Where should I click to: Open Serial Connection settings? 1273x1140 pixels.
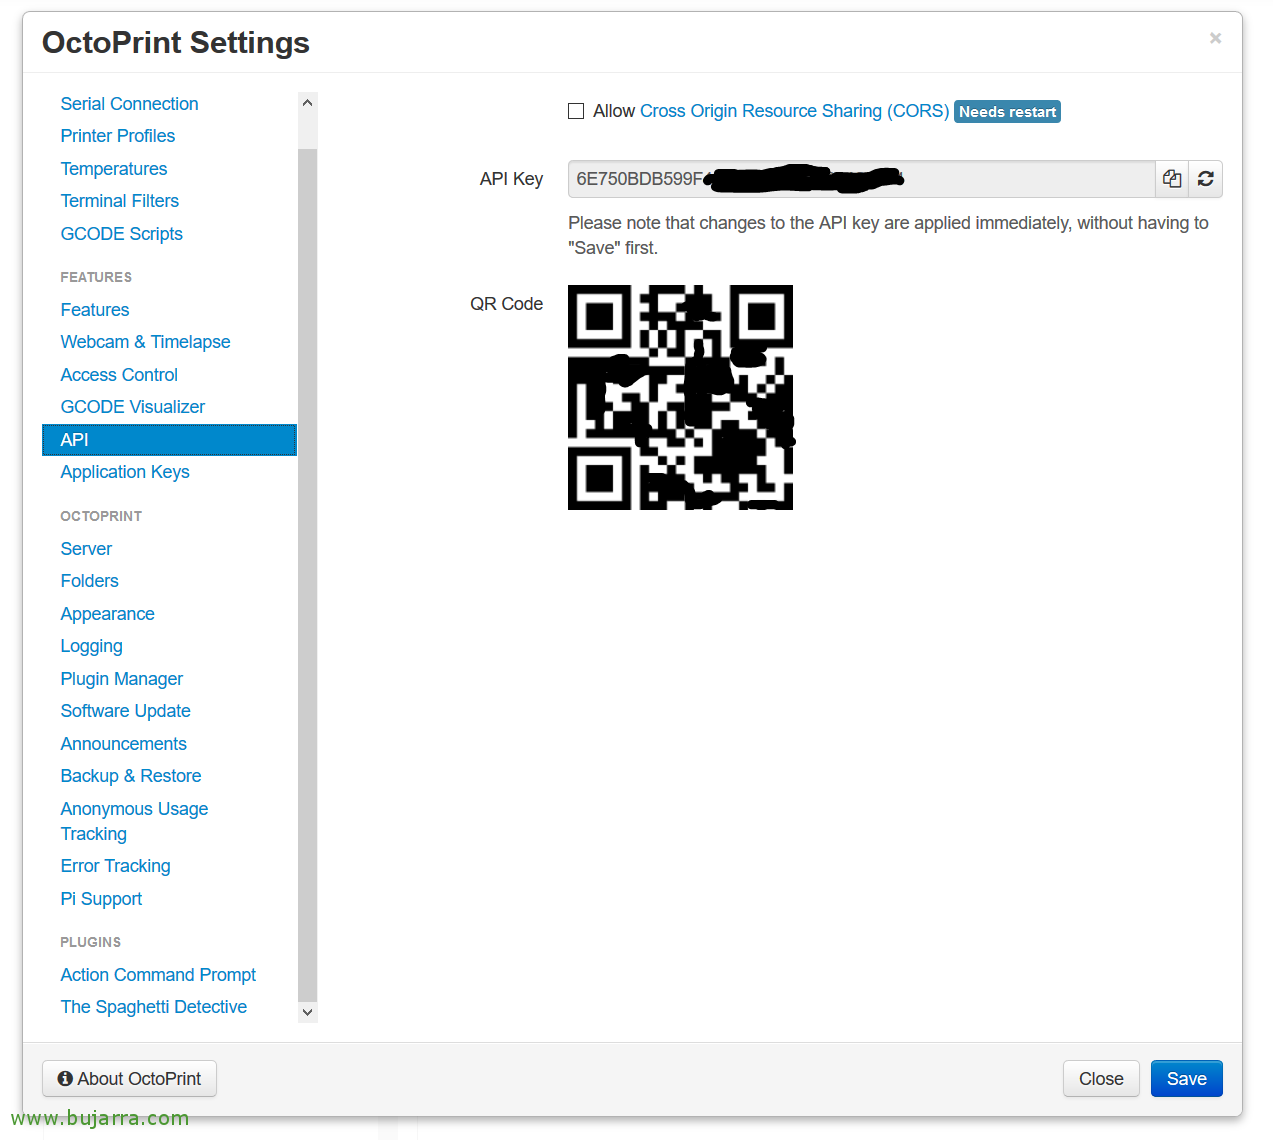coord(129,104)
